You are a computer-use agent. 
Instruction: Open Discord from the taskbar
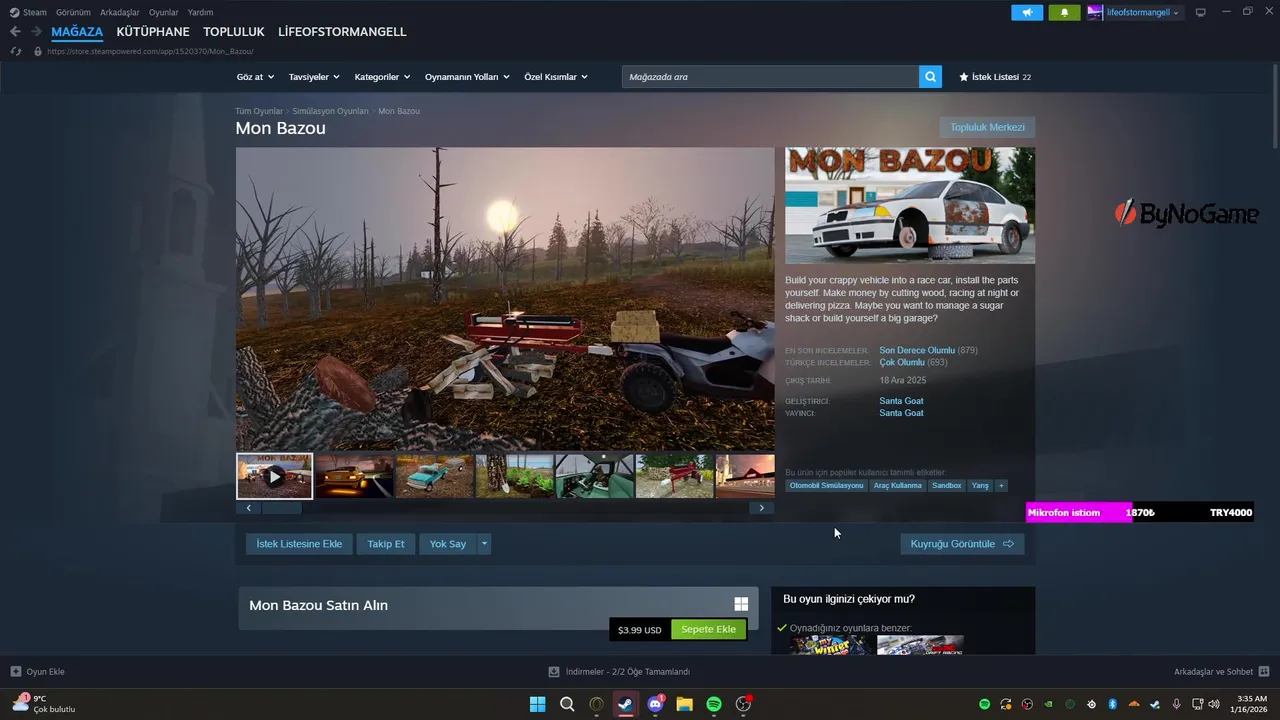pyautogui.click(x=655, y=704)
